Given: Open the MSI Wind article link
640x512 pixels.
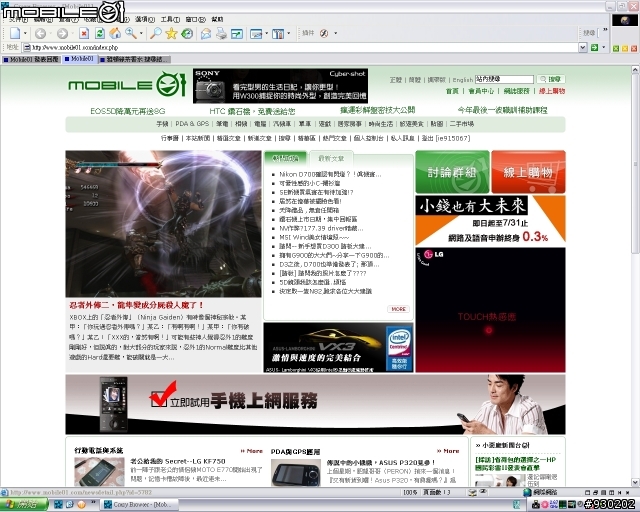Looking at the screenshot, I should (314, 237).
